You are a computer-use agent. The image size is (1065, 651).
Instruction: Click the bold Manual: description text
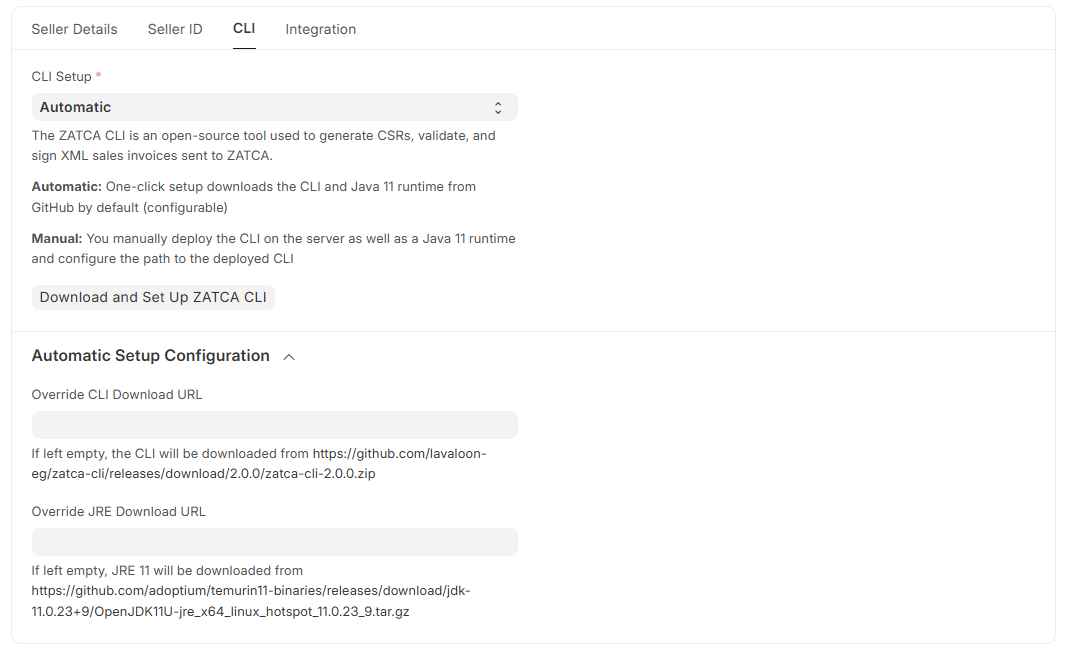(x=57, y=238)
